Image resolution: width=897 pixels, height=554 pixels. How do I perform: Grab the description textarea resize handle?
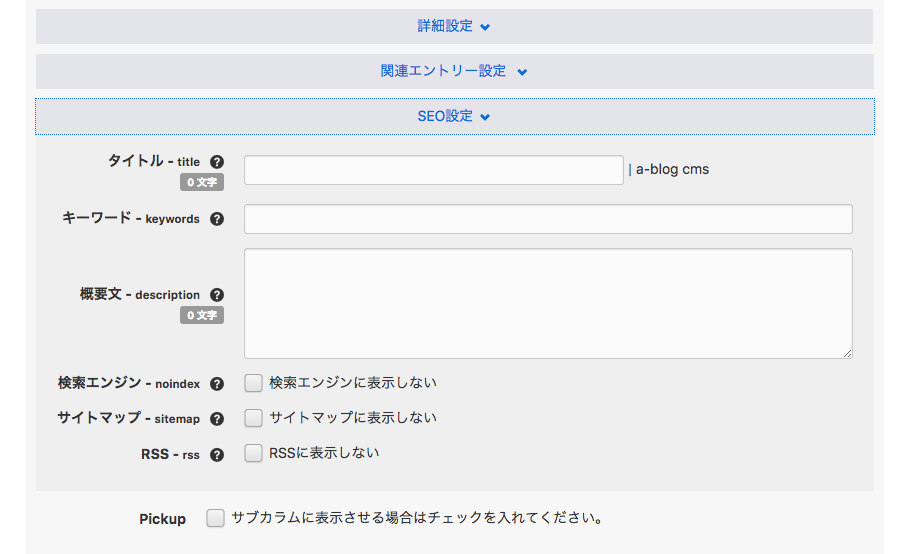click(848, 353)
